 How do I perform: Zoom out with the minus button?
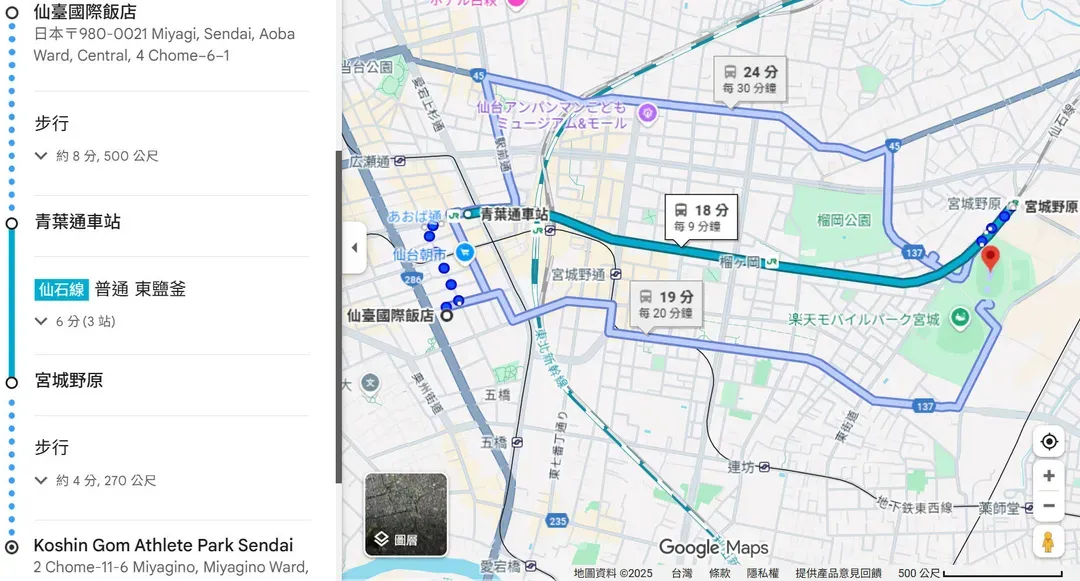(1048, 506)
